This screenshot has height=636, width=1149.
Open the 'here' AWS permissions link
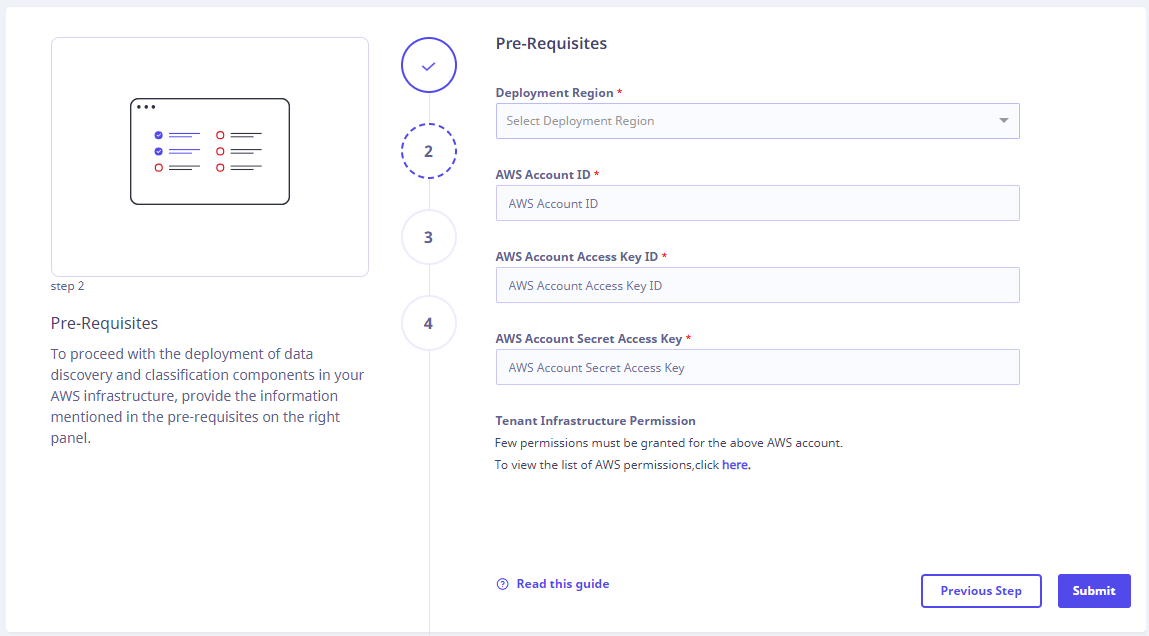coord(735,465)
